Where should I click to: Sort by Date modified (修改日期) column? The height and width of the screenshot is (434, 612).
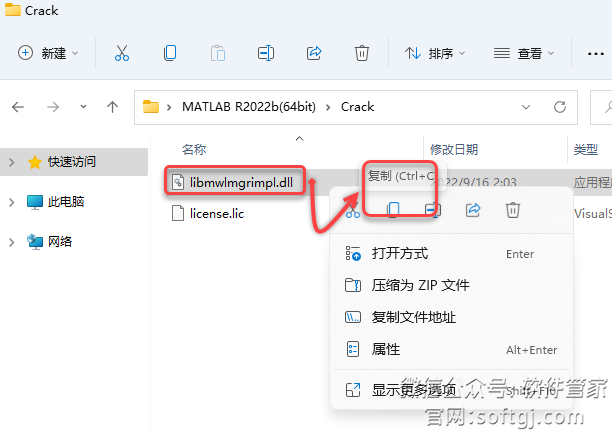click(x=454, y=149)
